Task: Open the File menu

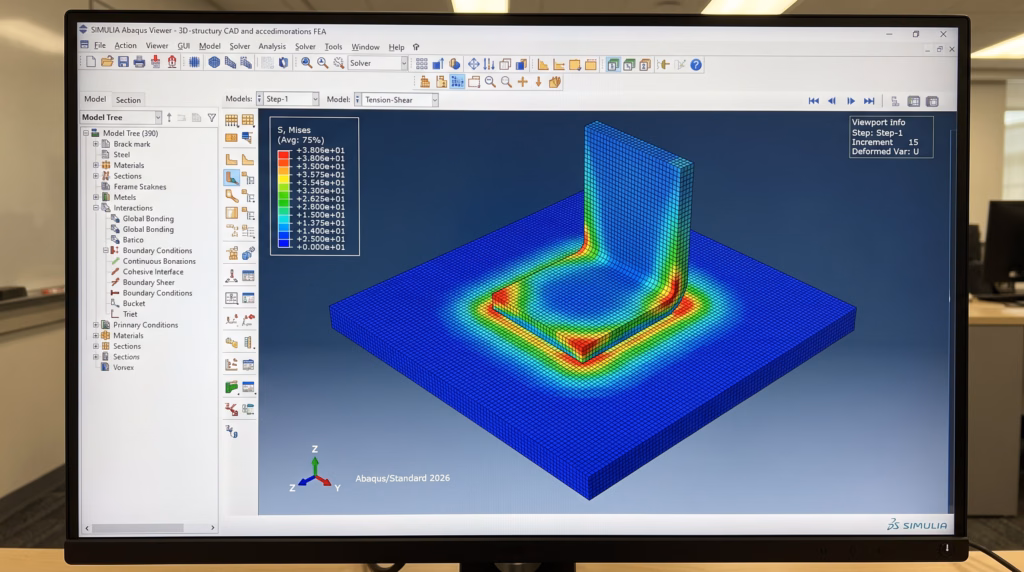Action: point(99,46)
